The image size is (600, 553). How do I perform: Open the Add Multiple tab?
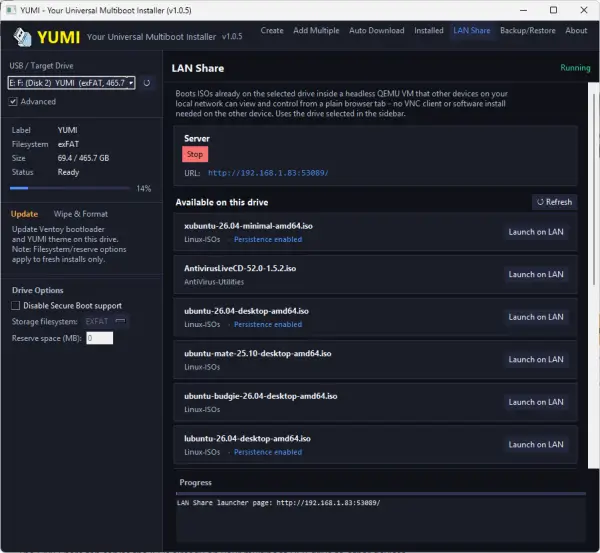click(x=316, y=31)
